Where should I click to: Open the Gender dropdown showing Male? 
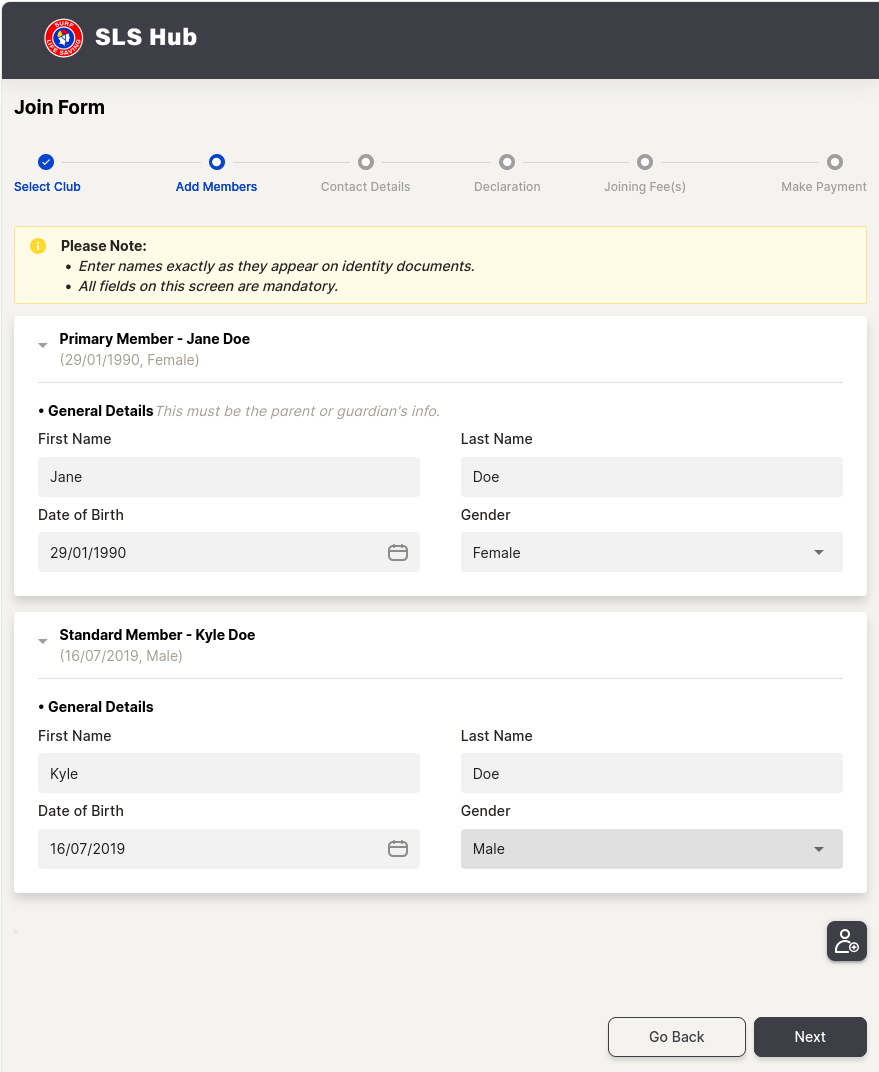[651, 848]
